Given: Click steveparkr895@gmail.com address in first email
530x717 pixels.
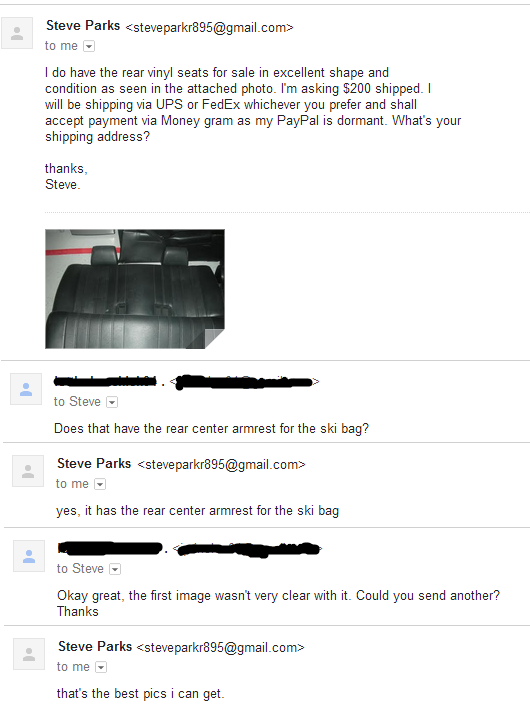Looking at the screenshot, I should point(209,28).
